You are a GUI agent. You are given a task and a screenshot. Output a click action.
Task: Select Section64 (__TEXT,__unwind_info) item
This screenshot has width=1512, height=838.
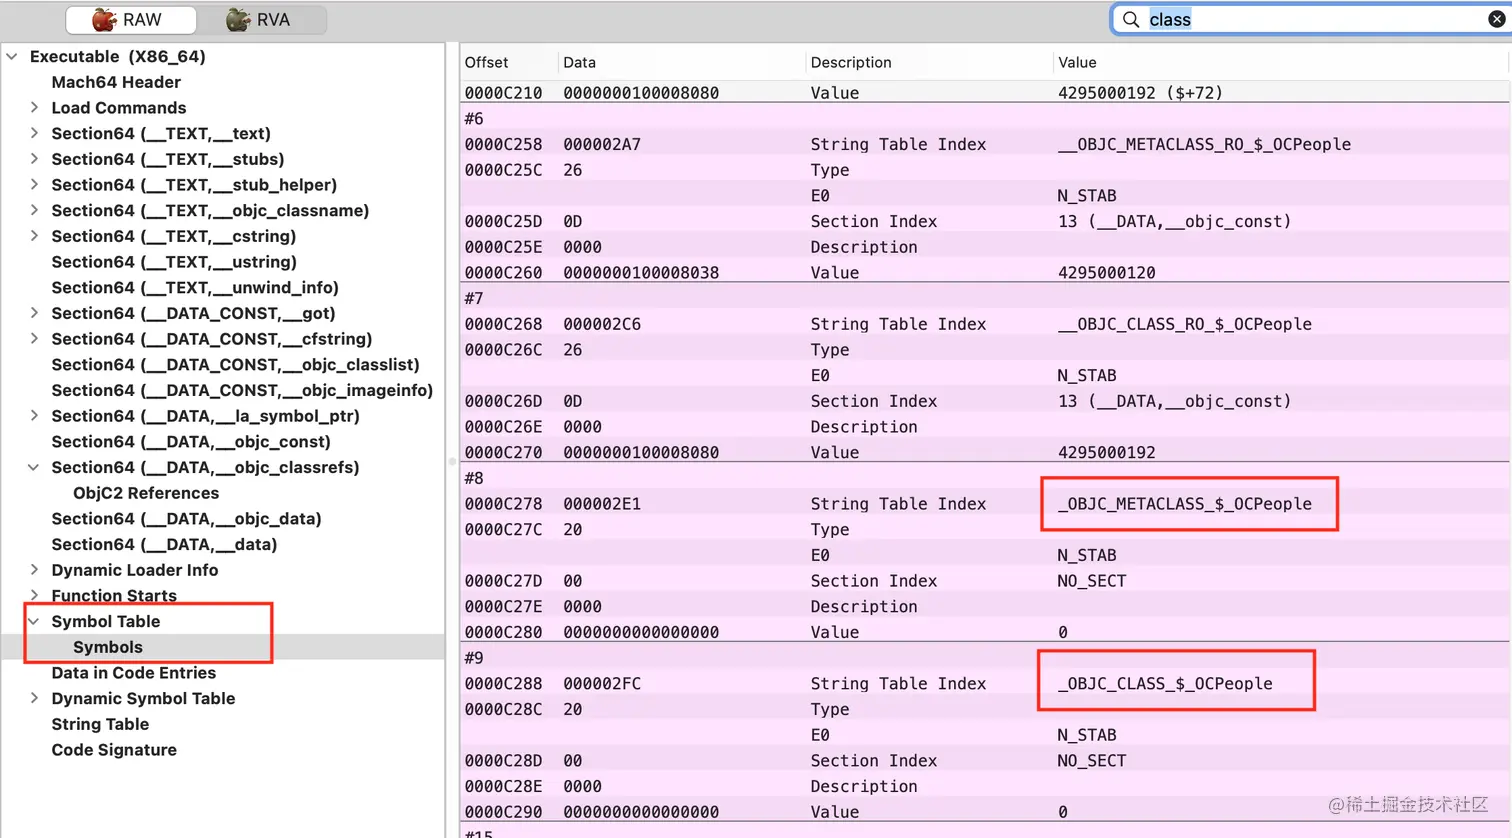(195, 288)
